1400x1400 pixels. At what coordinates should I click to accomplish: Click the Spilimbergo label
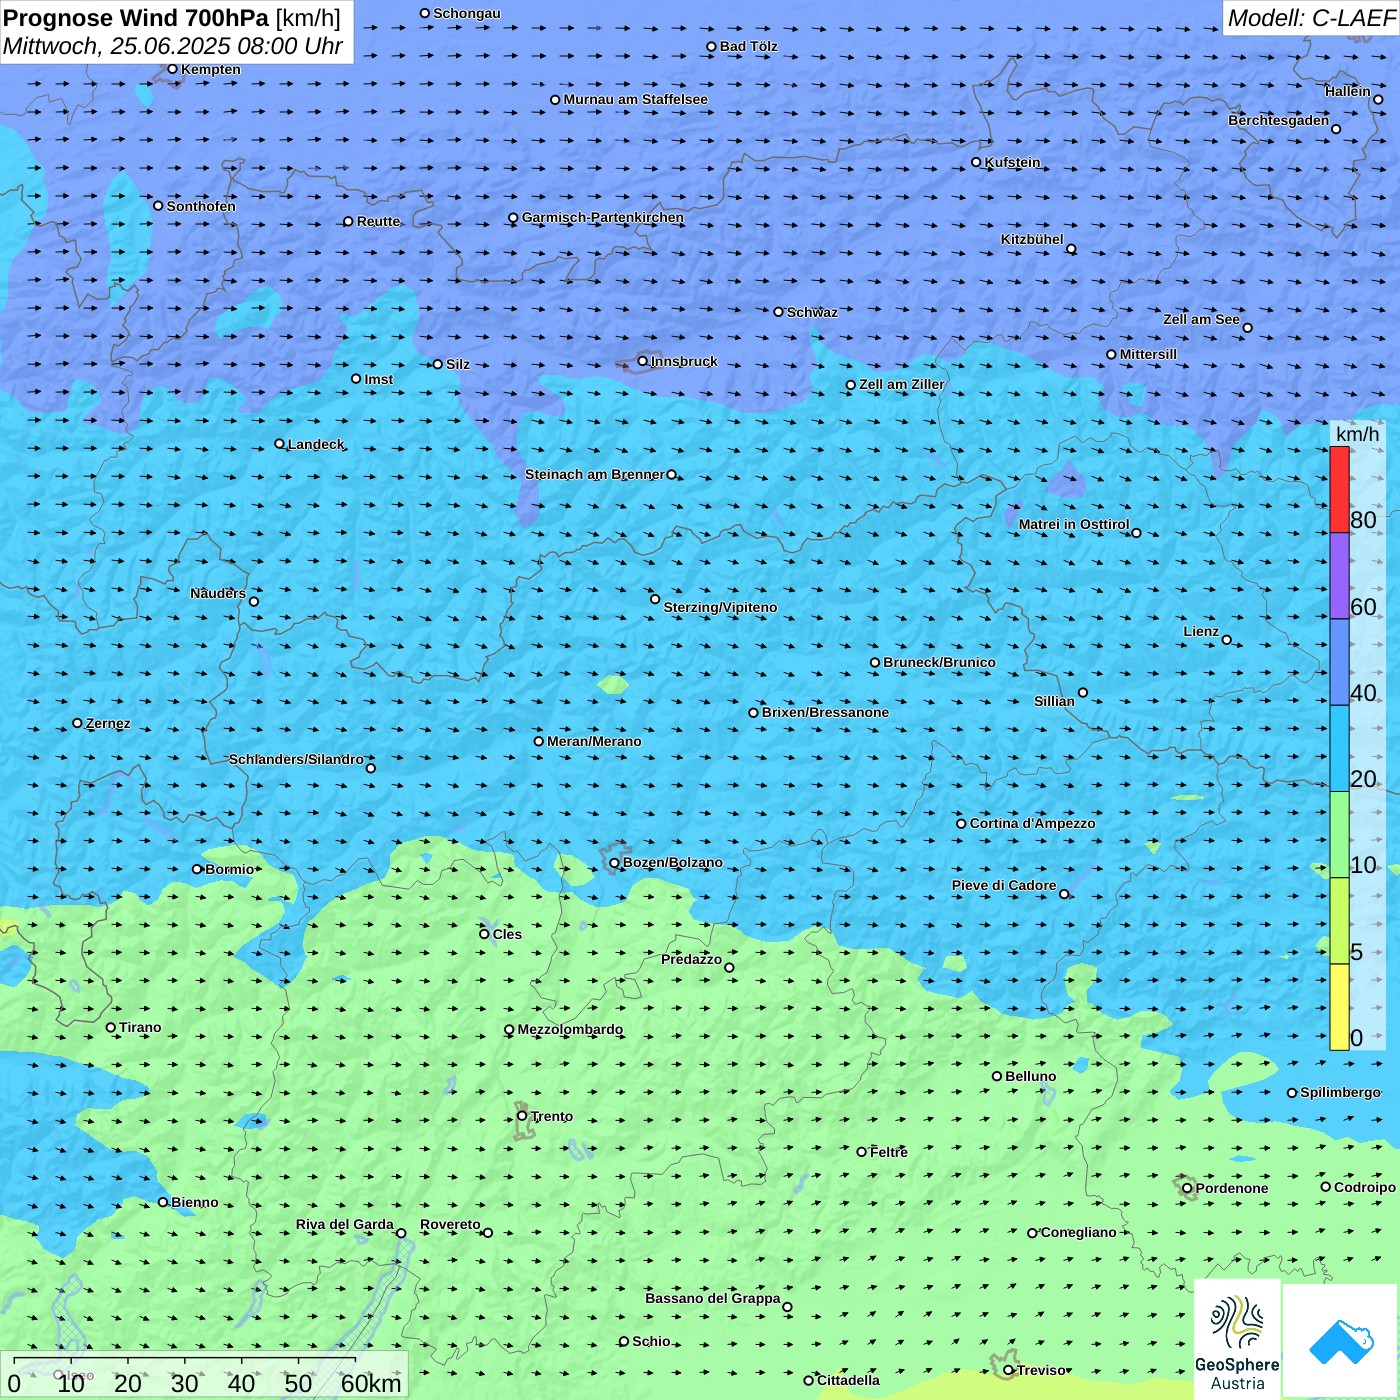[1340, 1092]
